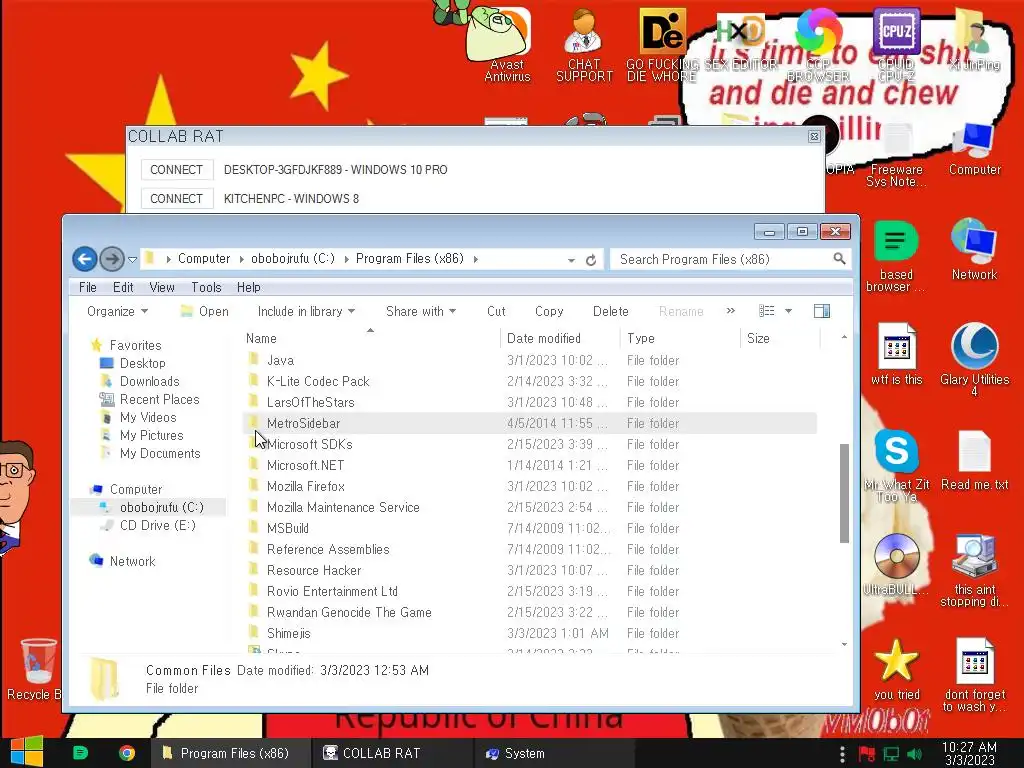Open the Help menu

pos(248,287)
